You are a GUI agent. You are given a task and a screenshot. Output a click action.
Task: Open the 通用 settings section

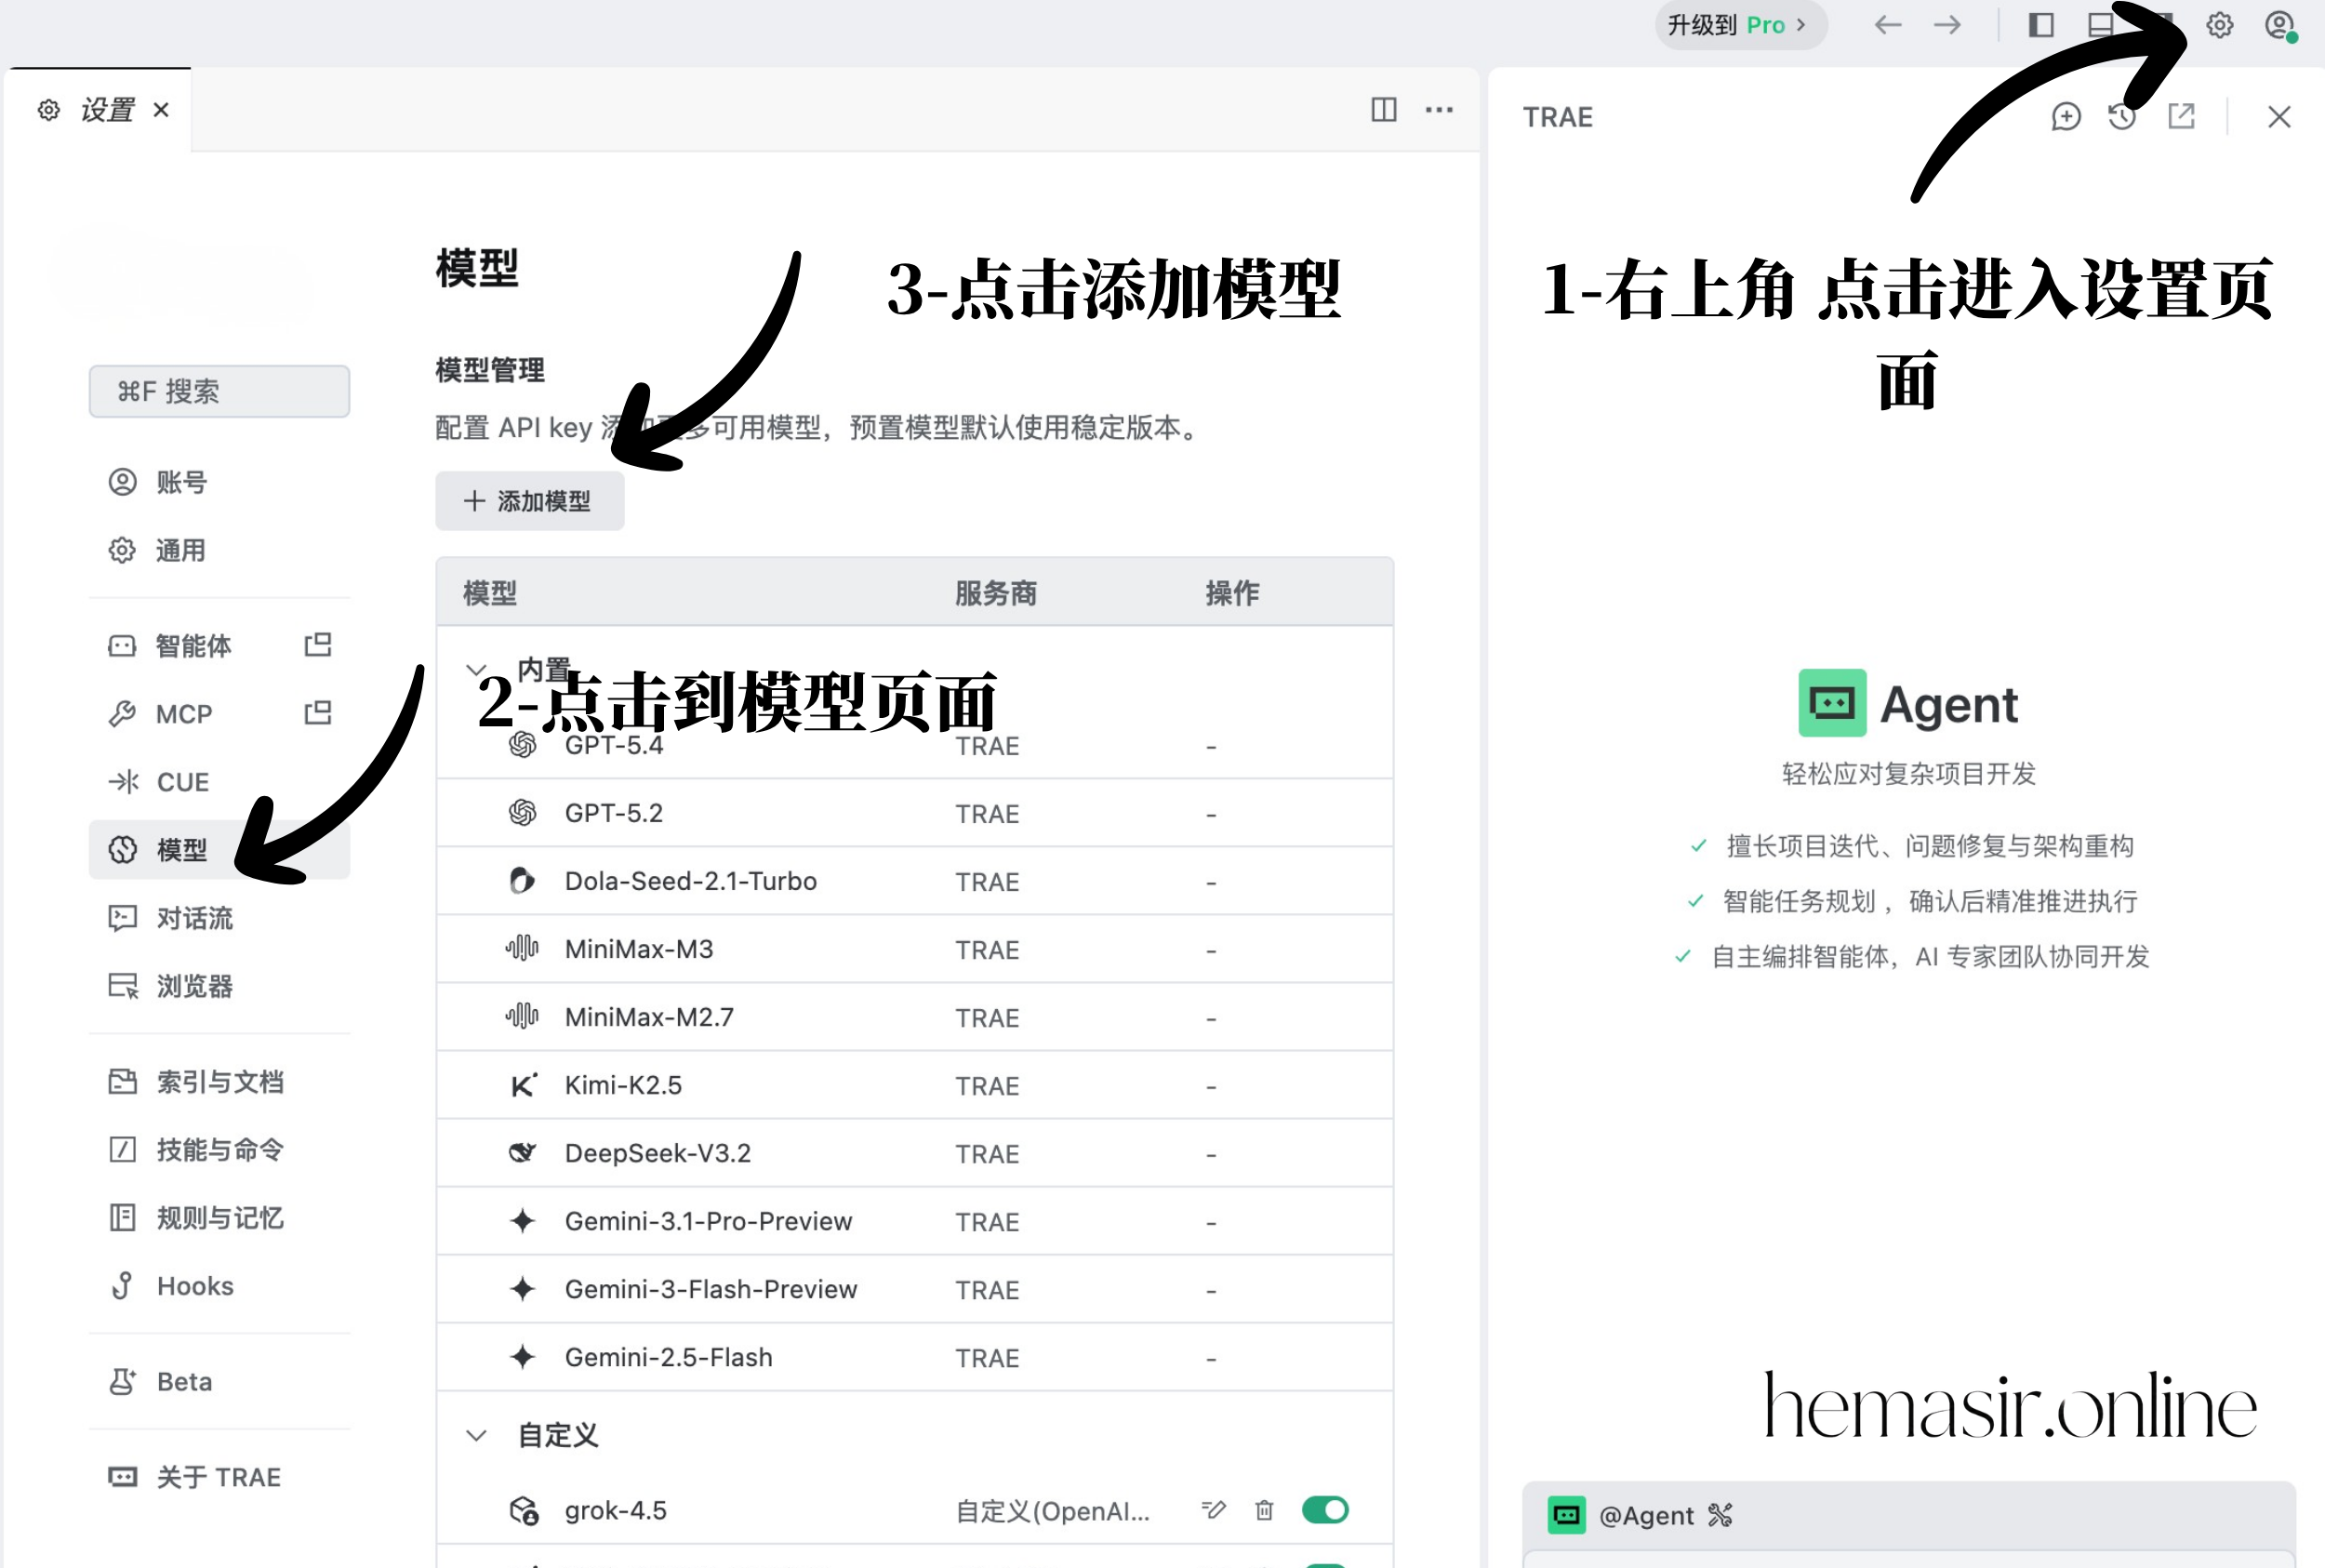click(219, 550)
